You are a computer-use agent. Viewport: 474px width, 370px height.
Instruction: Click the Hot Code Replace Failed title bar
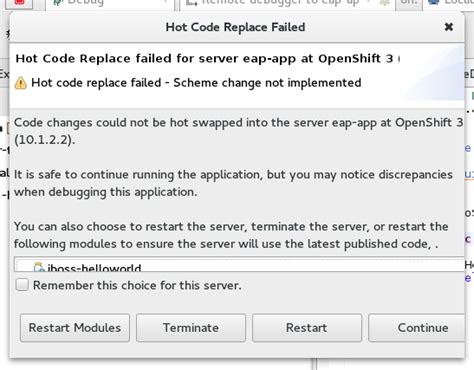click(235, 27)
